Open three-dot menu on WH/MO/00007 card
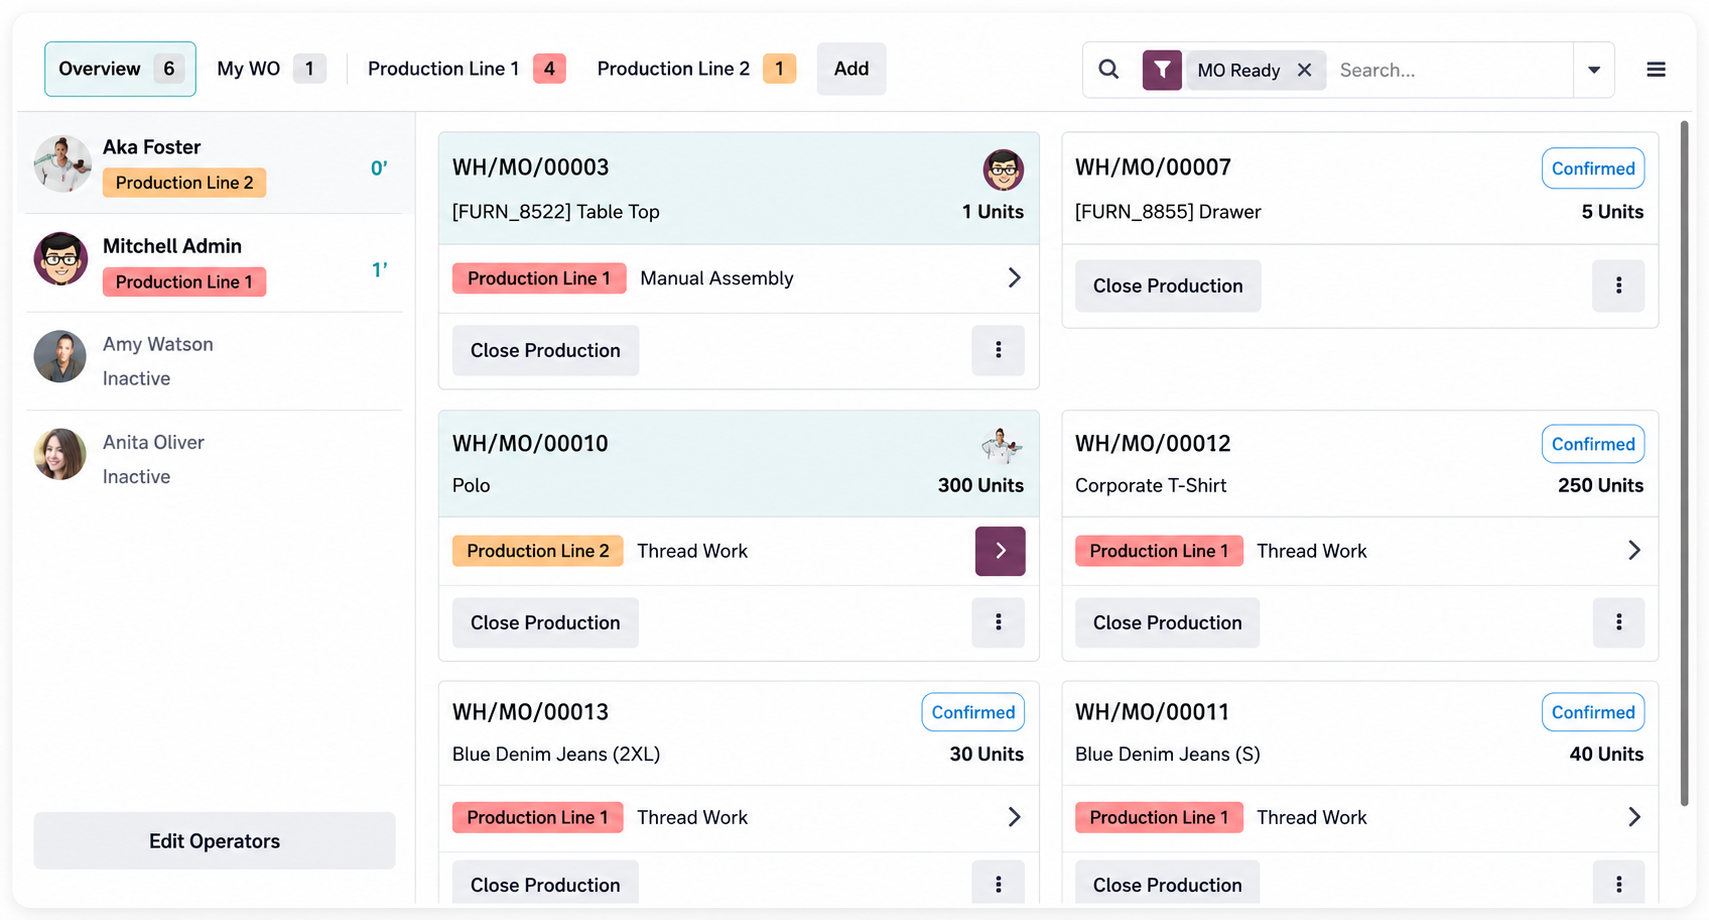 pyautogui.click(x=1618, y=286)
